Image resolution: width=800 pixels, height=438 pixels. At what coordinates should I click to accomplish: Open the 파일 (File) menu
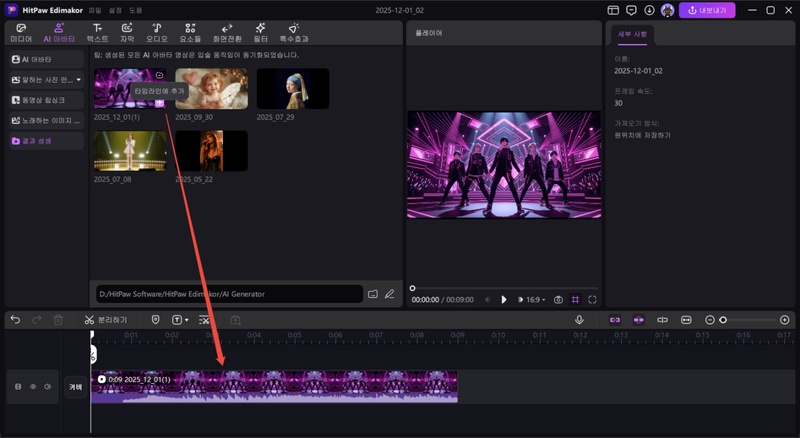click(95, 10)
